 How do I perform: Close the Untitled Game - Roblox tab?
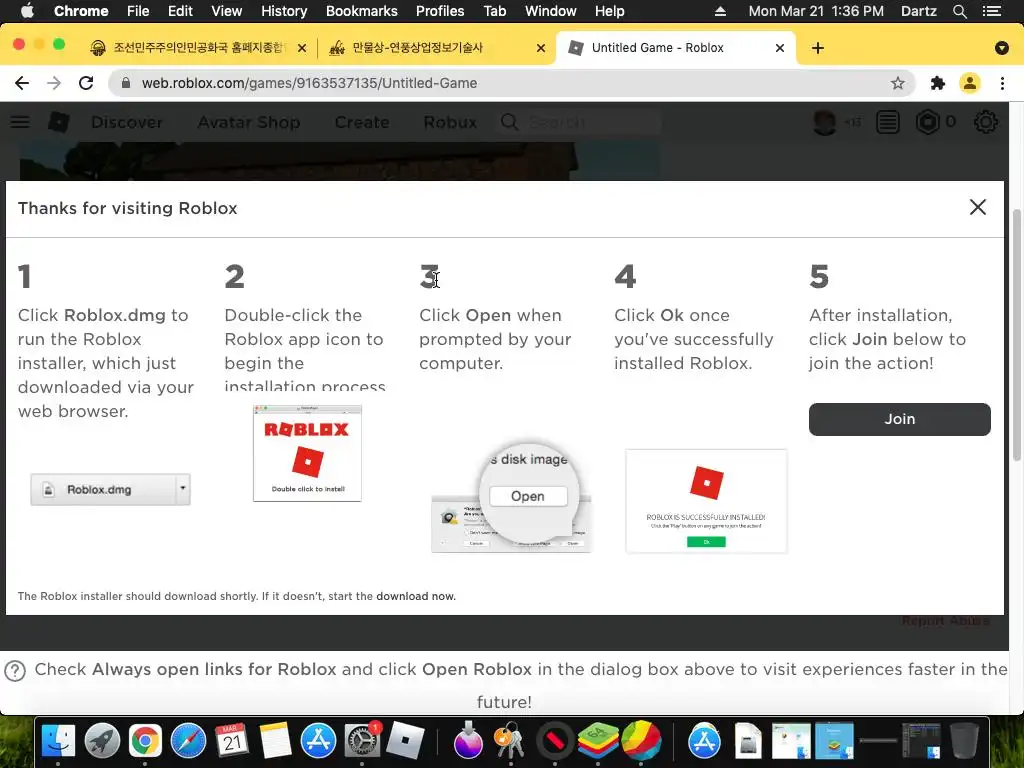click(x=780, y=48)
